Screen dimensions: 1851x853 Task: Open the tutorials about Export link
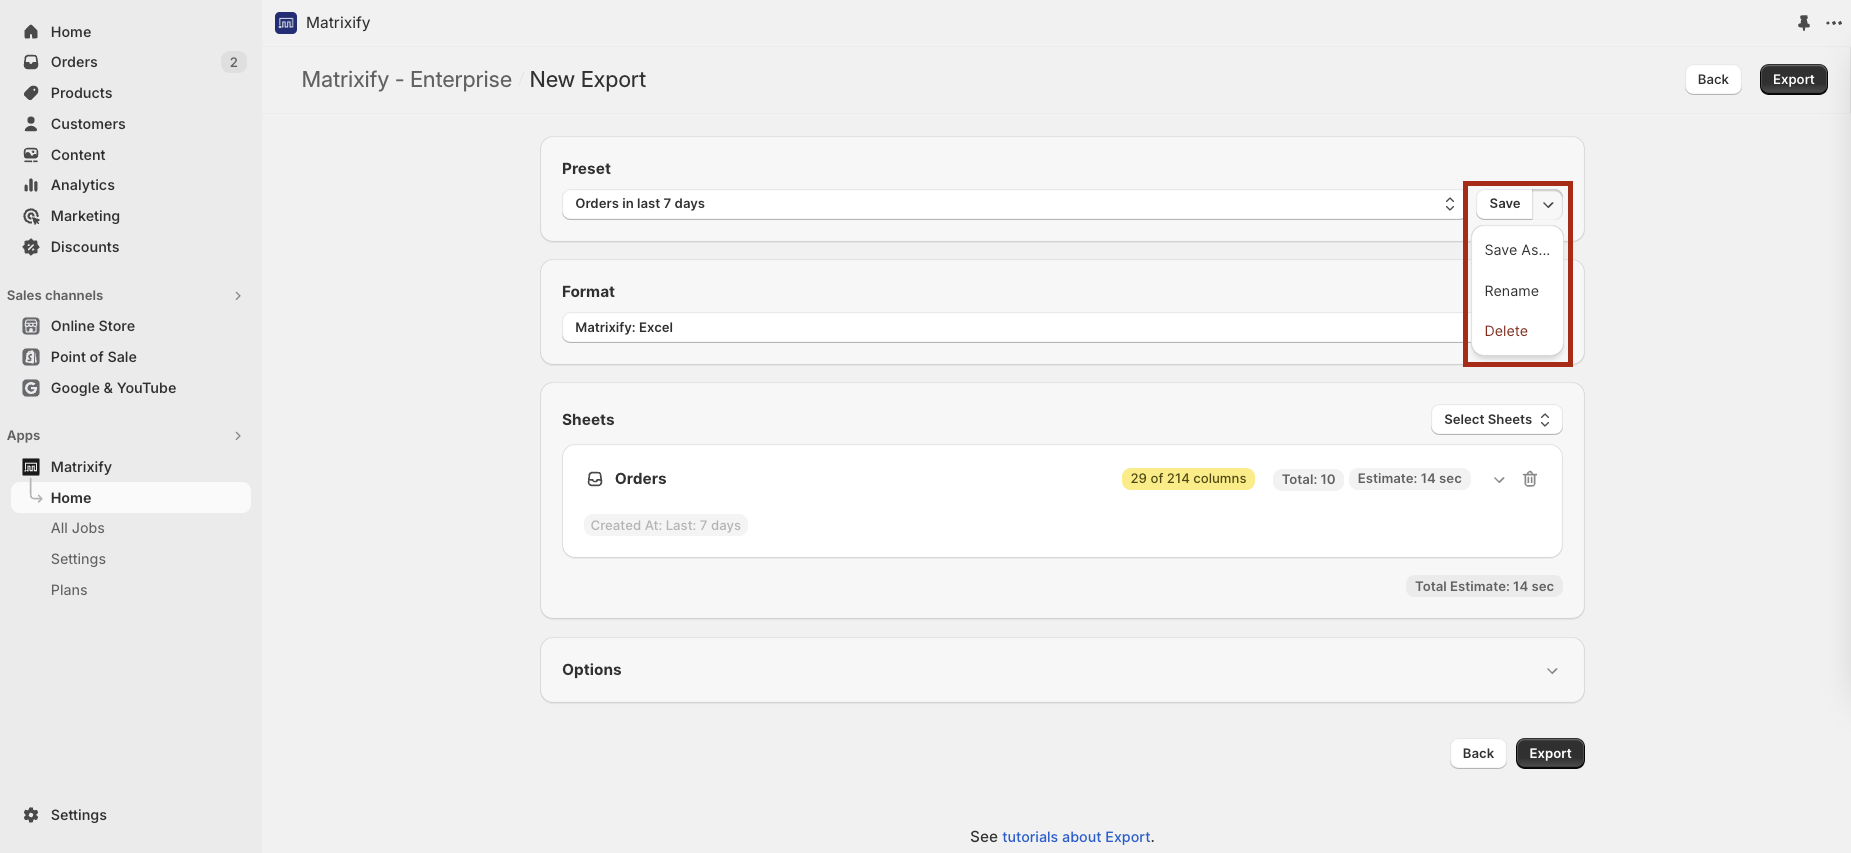[x=1075, y=837]
